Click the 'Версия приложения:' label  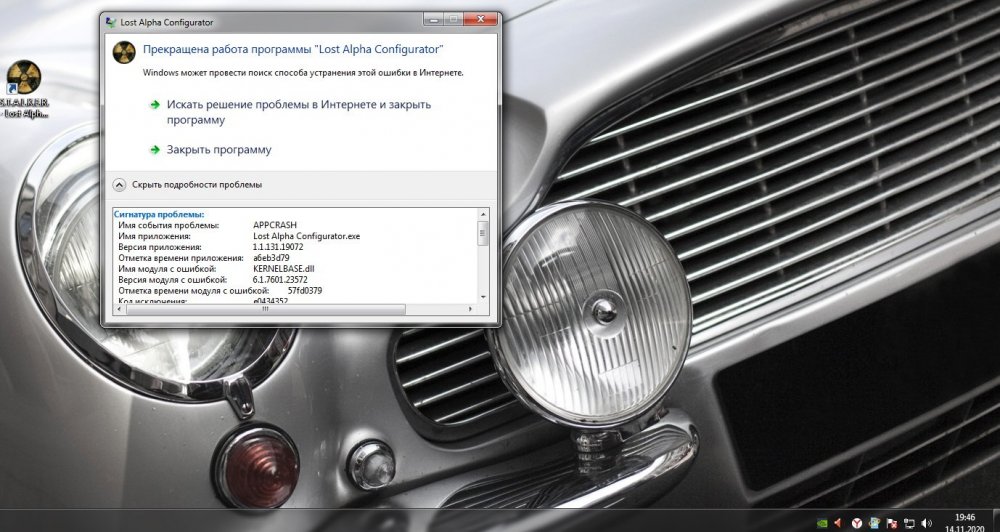[x=160, y=247]
